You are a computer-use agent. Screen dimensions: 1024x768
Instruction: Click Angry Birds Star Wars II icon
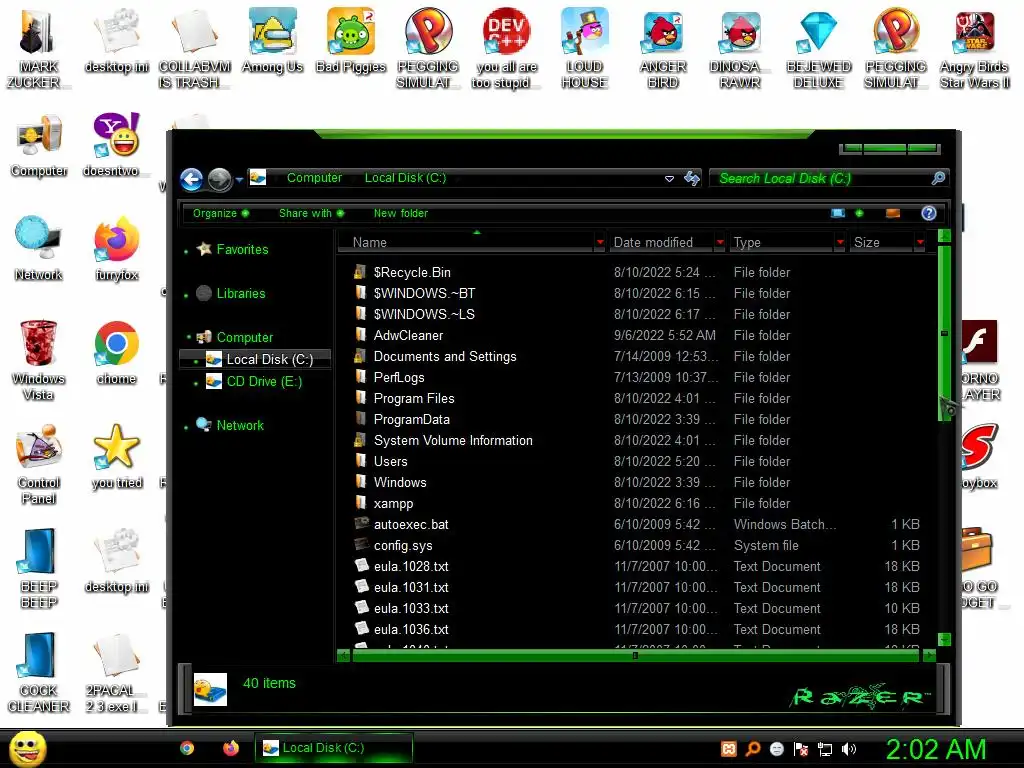coord(974,49)
